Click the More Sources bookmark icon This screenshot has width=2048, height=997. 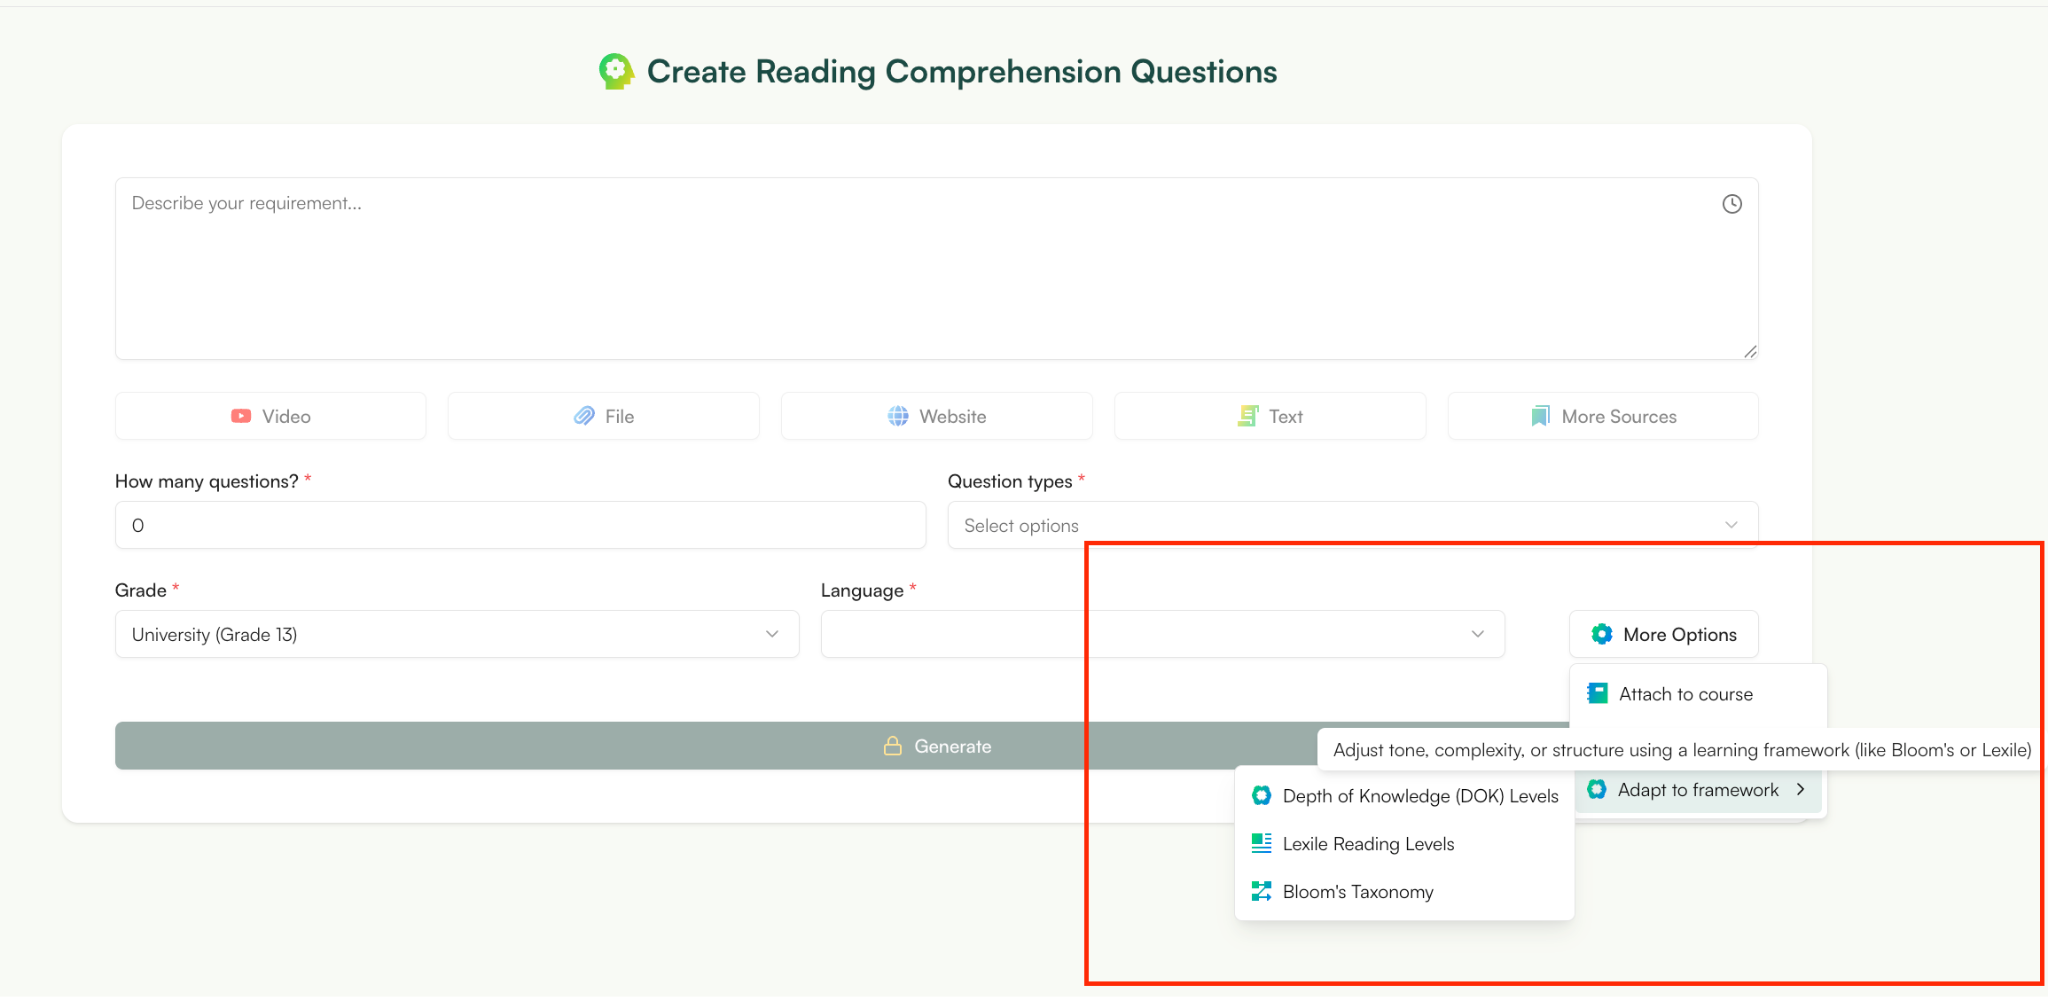1540,416
